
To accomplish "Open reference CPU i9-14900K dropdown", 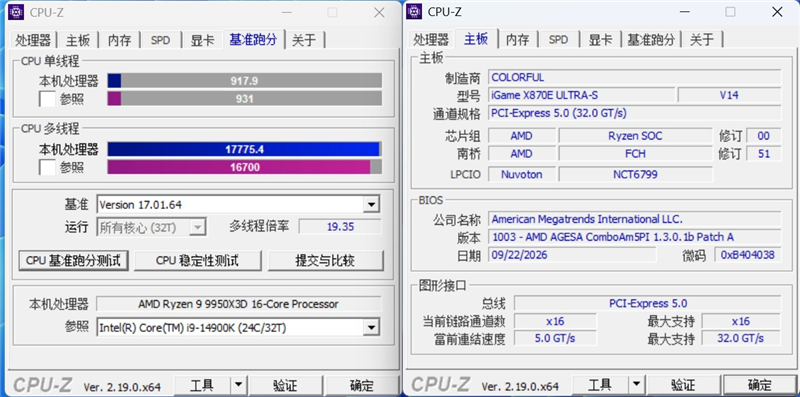I will point(371,327).
